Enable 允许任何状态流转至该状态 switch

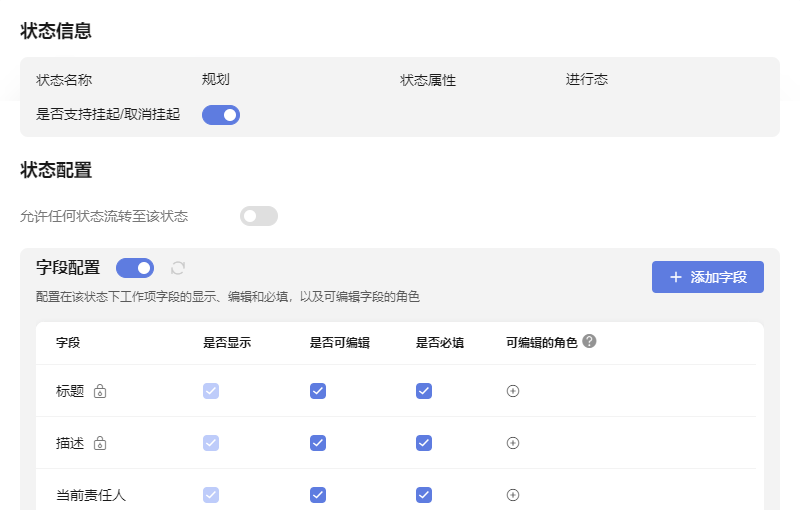[x=258, y=216]
